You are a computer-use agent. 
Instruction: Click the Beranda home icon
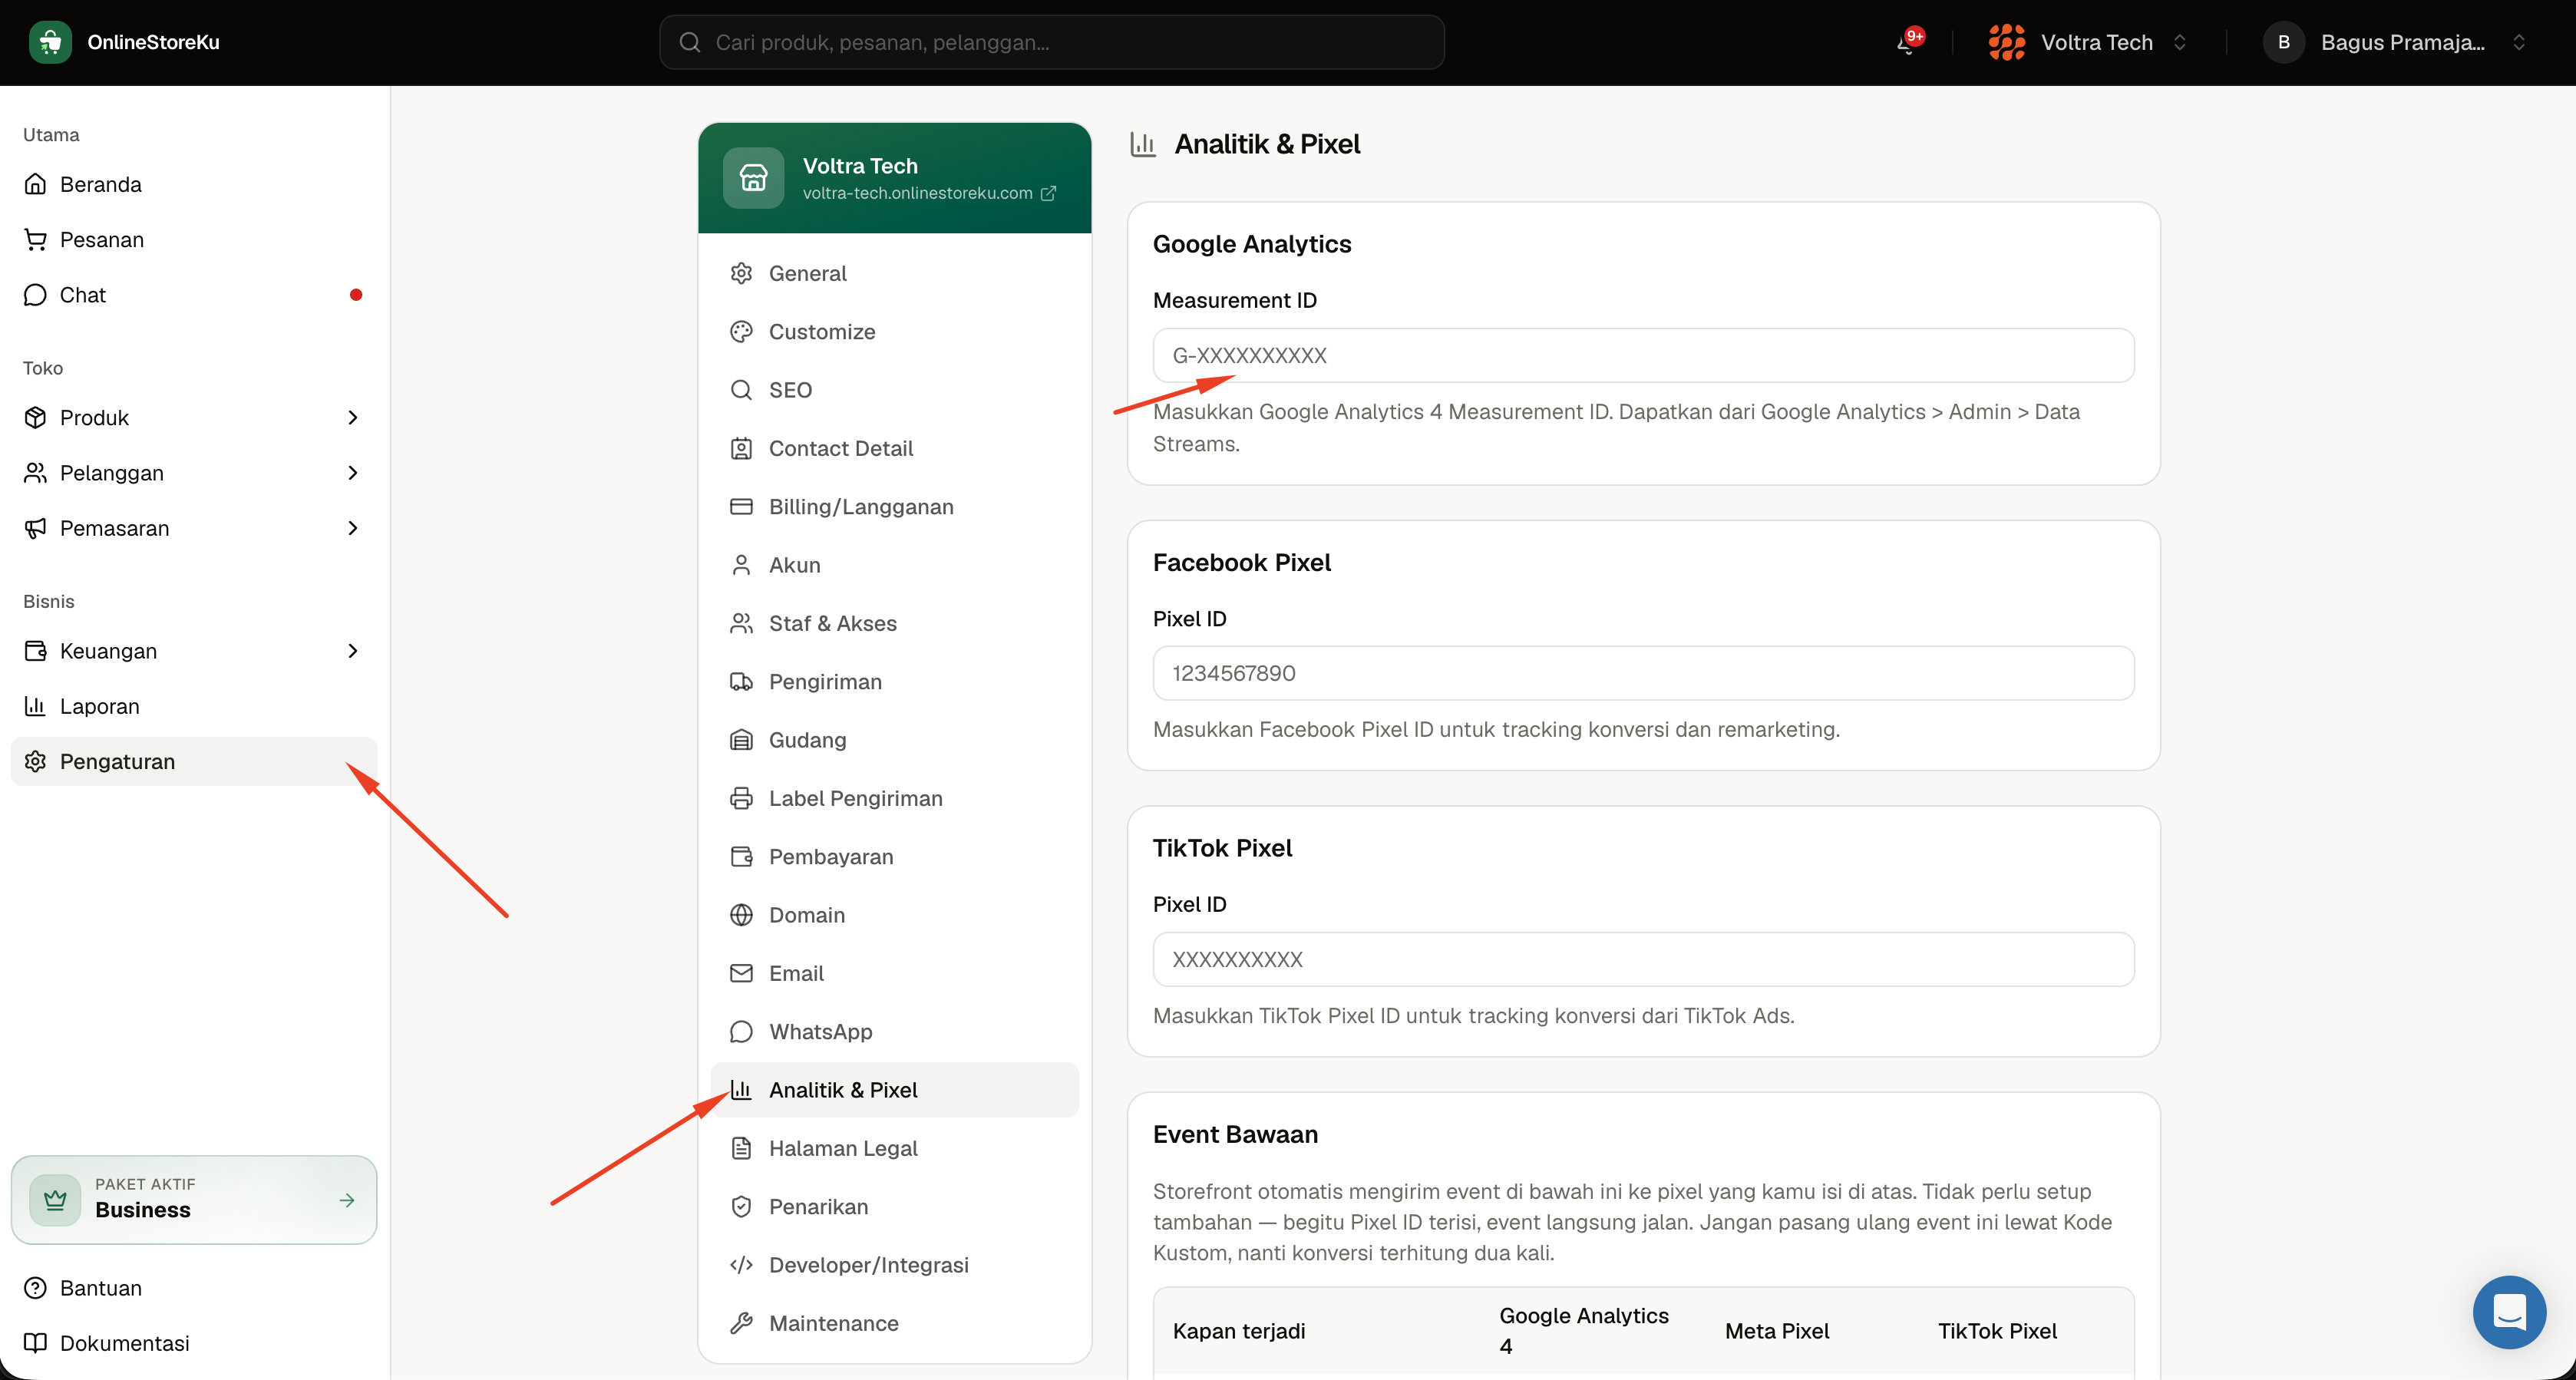coord(35,184)
